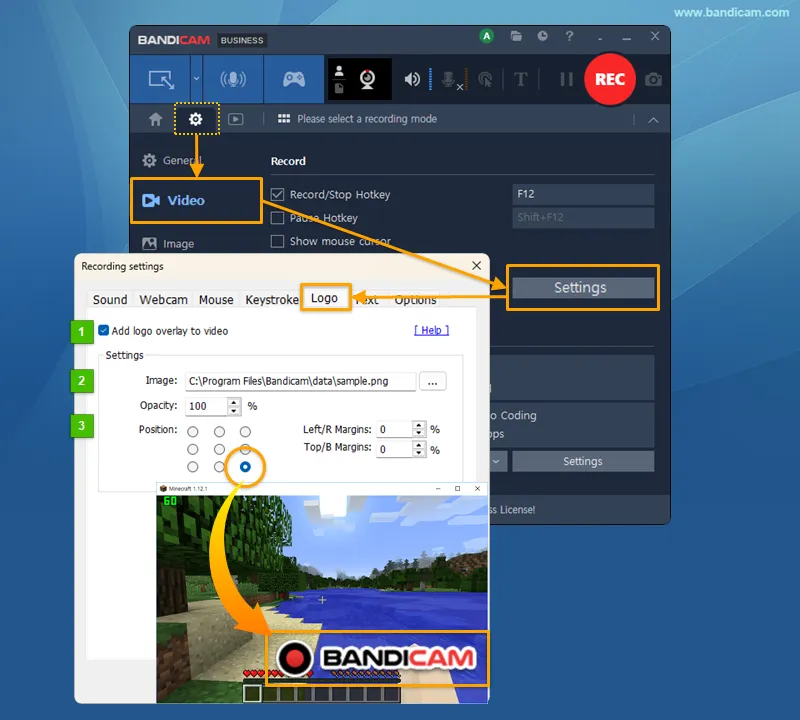
Task: Enable Show mouse cursor checkbox
Action: coord(277,241)
